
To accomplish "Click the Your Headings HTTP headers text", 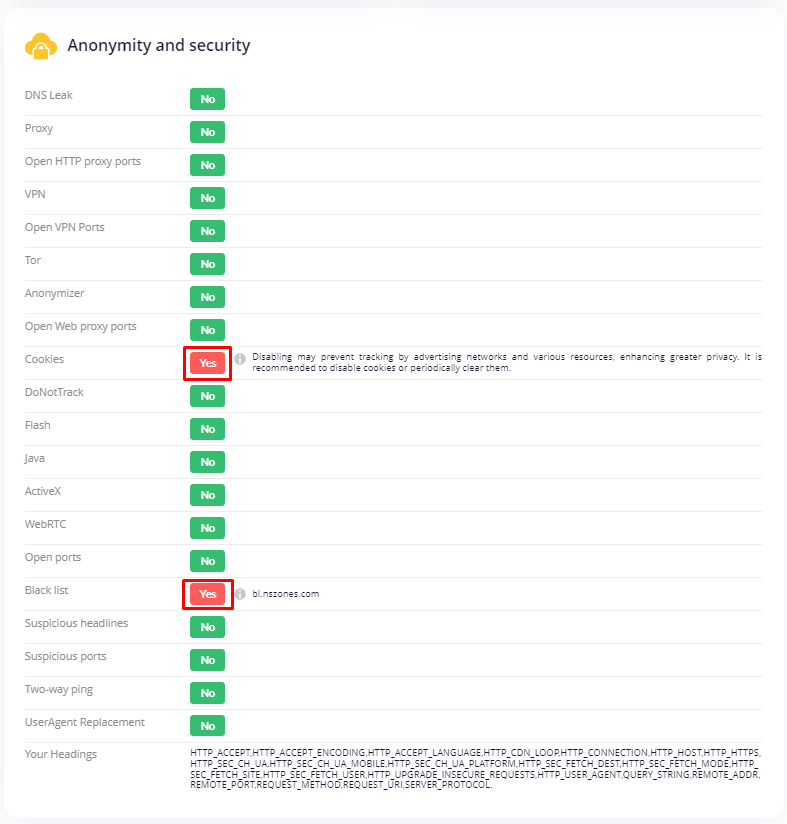I will pyautogui.click(x=475, y=769).
